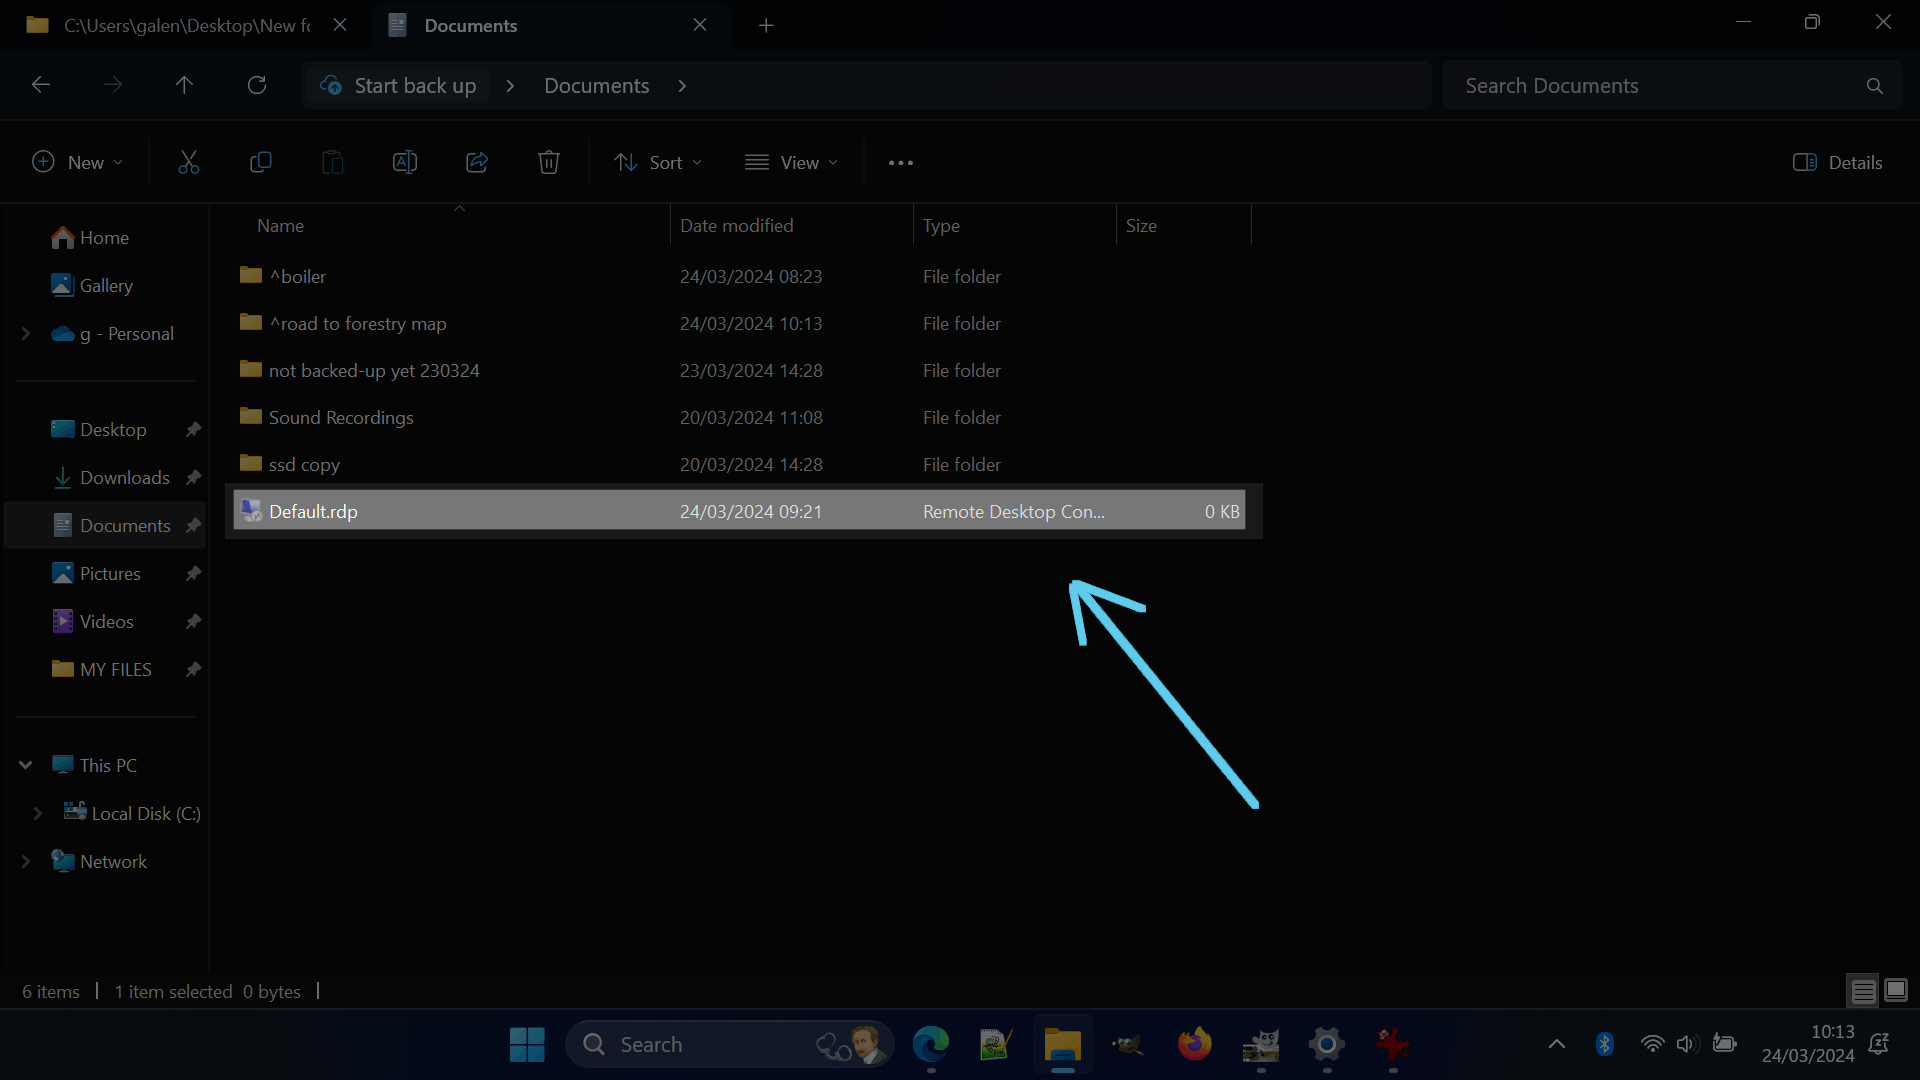Click the New button
This screenshot has width=1920, height=1080.
click(x=77, y=162)
